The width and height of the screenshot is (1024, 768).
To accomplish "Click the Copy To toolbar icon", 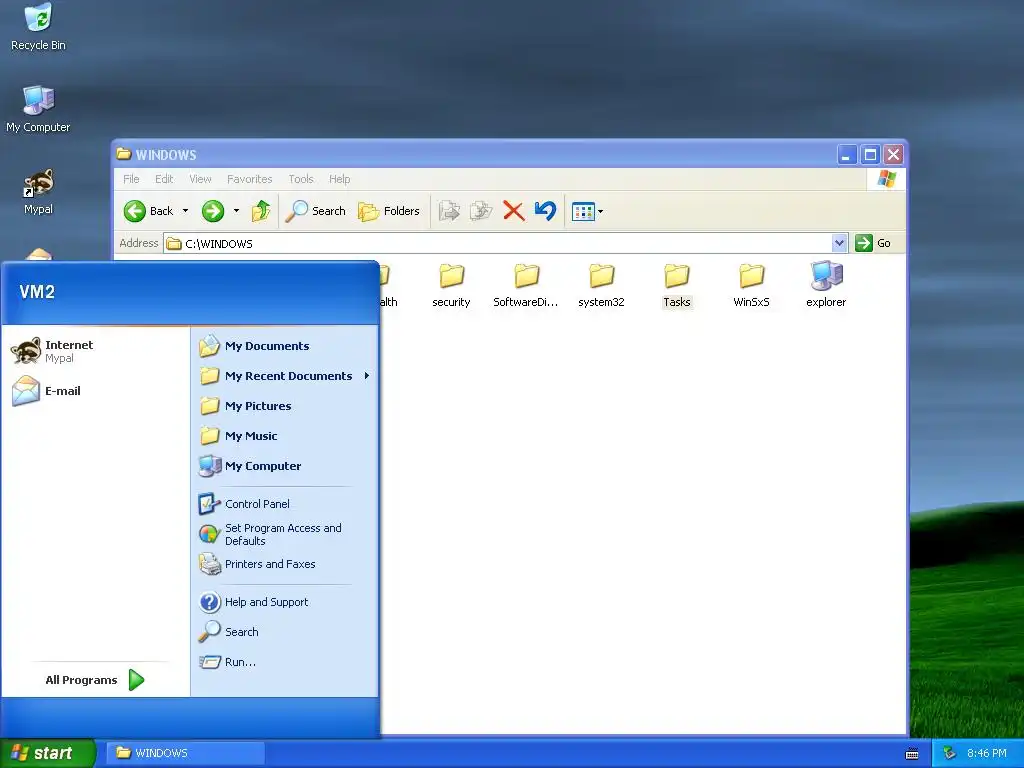I will [481, 211].
